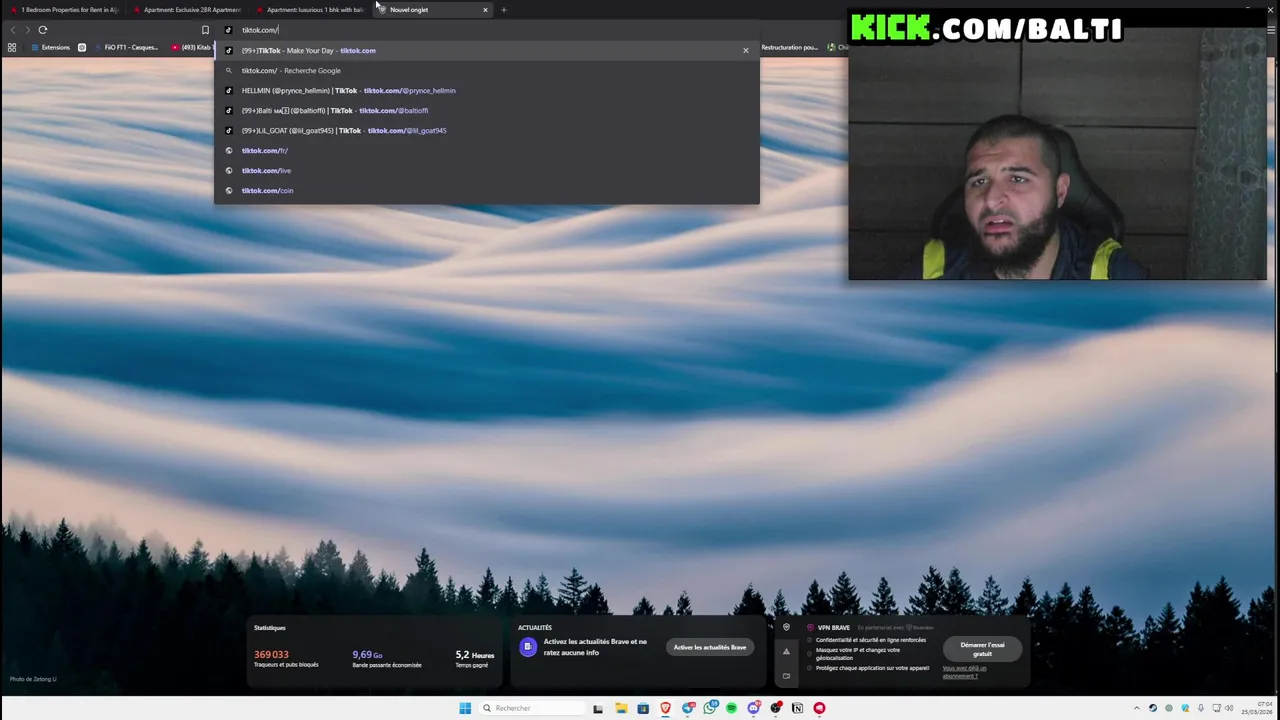Select the tiktok.com/live suggestion
The height and width of the screenshot is (720, 1280).
pyautogui.click(x=487, y=170)
